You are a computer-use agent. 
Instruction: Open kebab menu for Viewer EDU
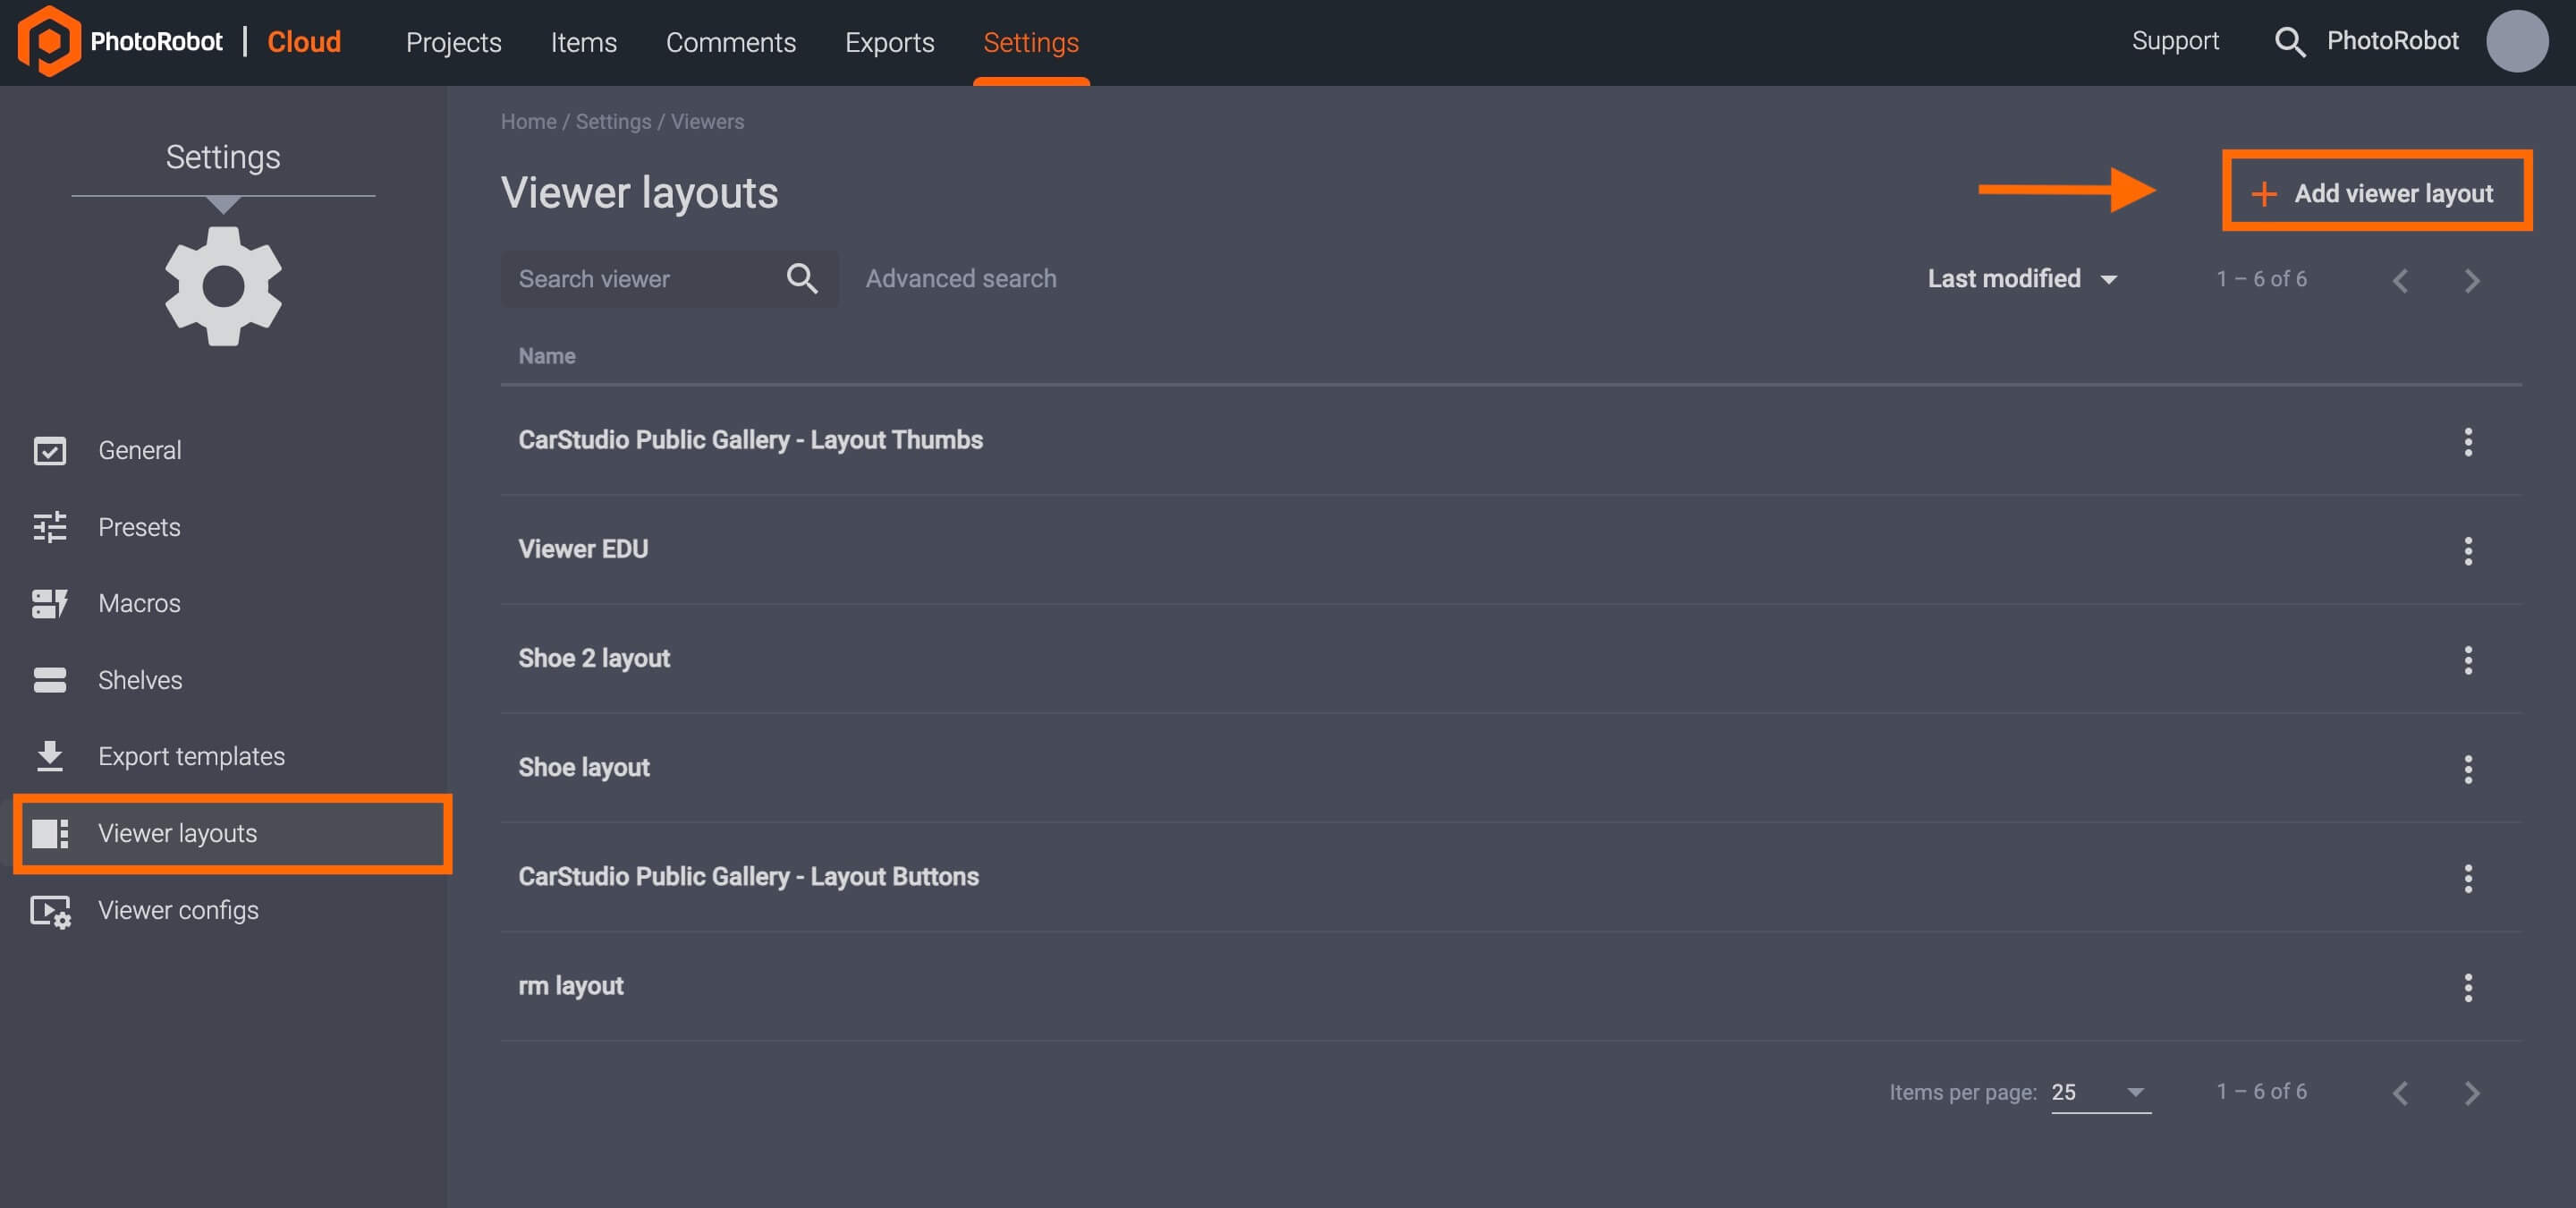pyautogui.click(x=2470, y=550)
